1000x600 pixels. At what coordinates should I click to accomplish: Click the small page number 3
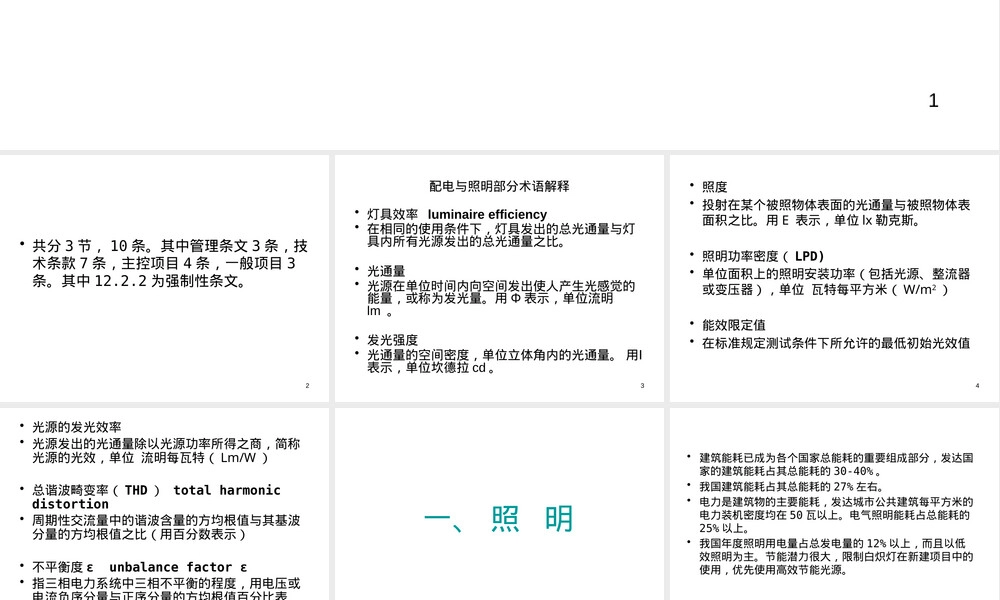point(642,386)
